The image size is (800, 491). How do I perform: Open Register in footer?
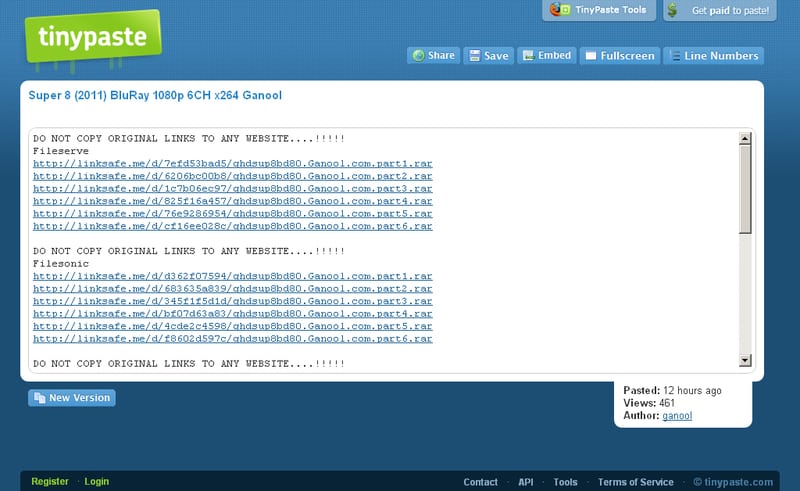[49, 481]
